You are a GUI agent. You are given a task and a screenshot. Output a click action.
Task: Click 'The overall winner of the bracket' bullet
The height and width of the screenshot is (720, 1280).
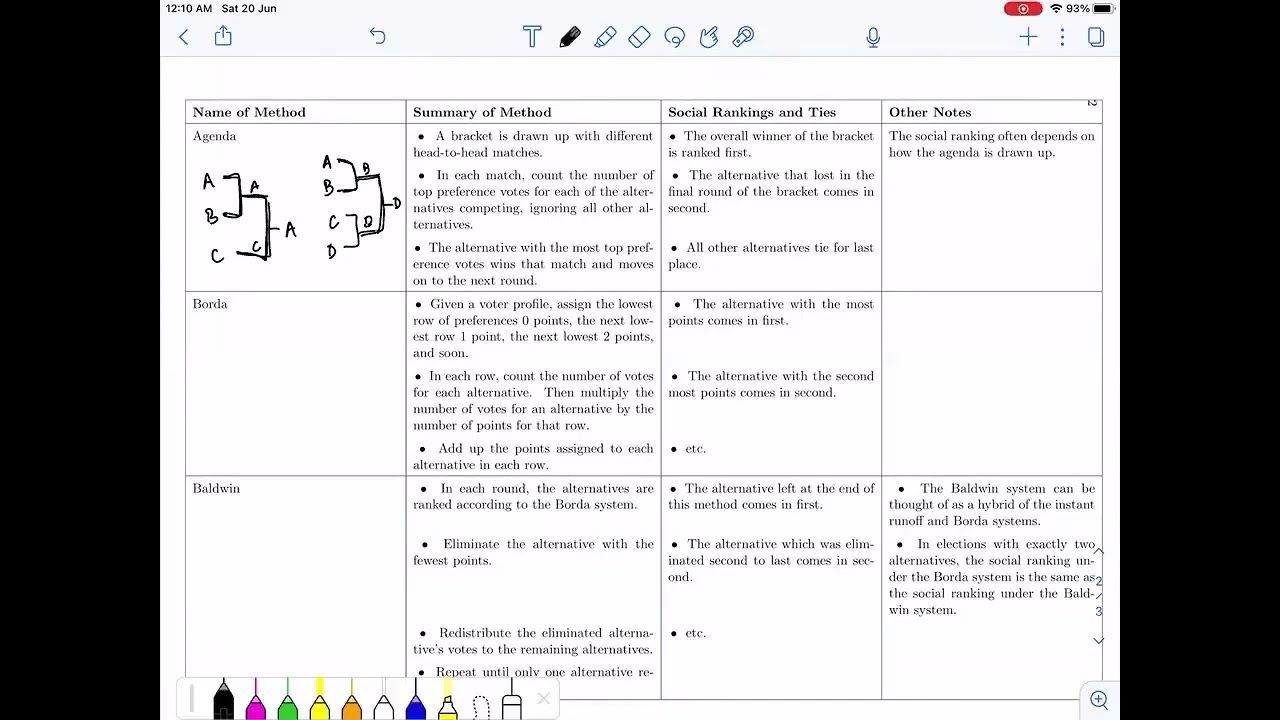(771, 144)
